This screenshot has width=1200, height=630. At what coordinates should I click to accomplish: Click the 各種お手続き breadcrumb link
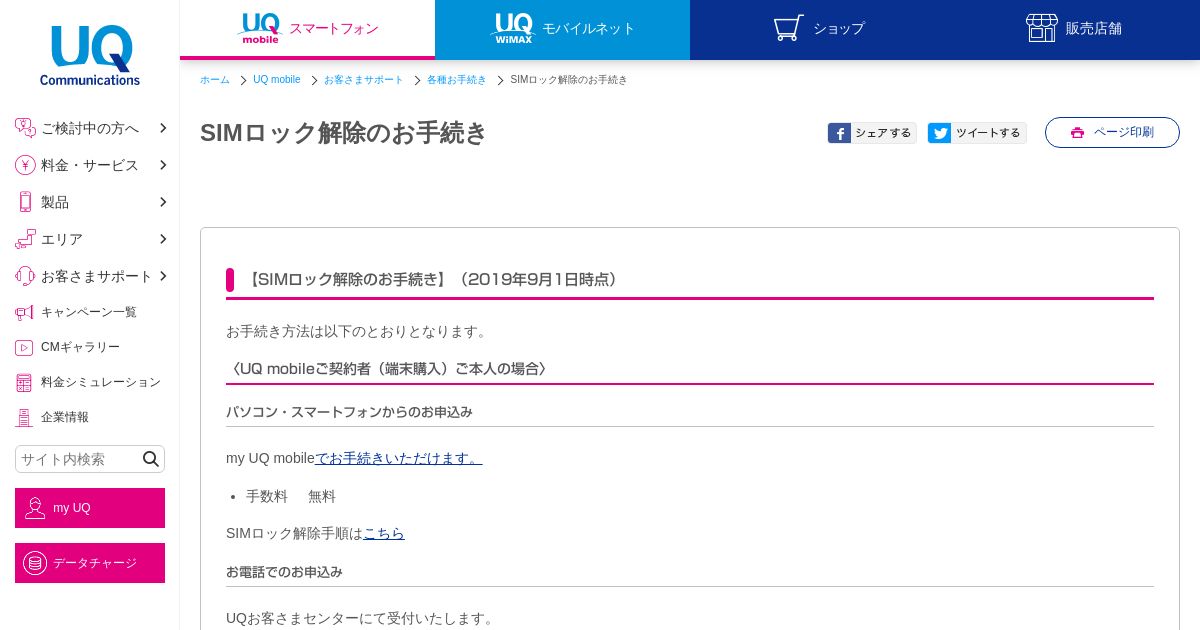point(457,80)
